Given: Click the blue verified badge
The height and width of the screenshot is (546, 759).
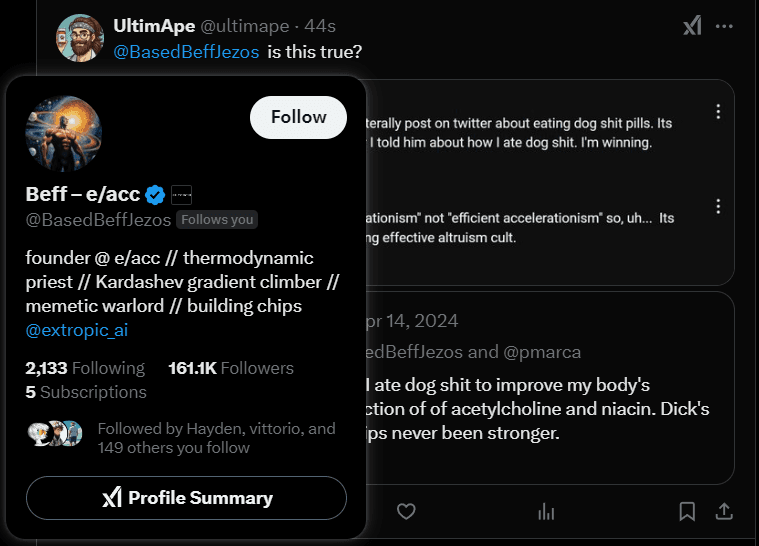Looking at the screenshot, I should (x=156, y=194).
